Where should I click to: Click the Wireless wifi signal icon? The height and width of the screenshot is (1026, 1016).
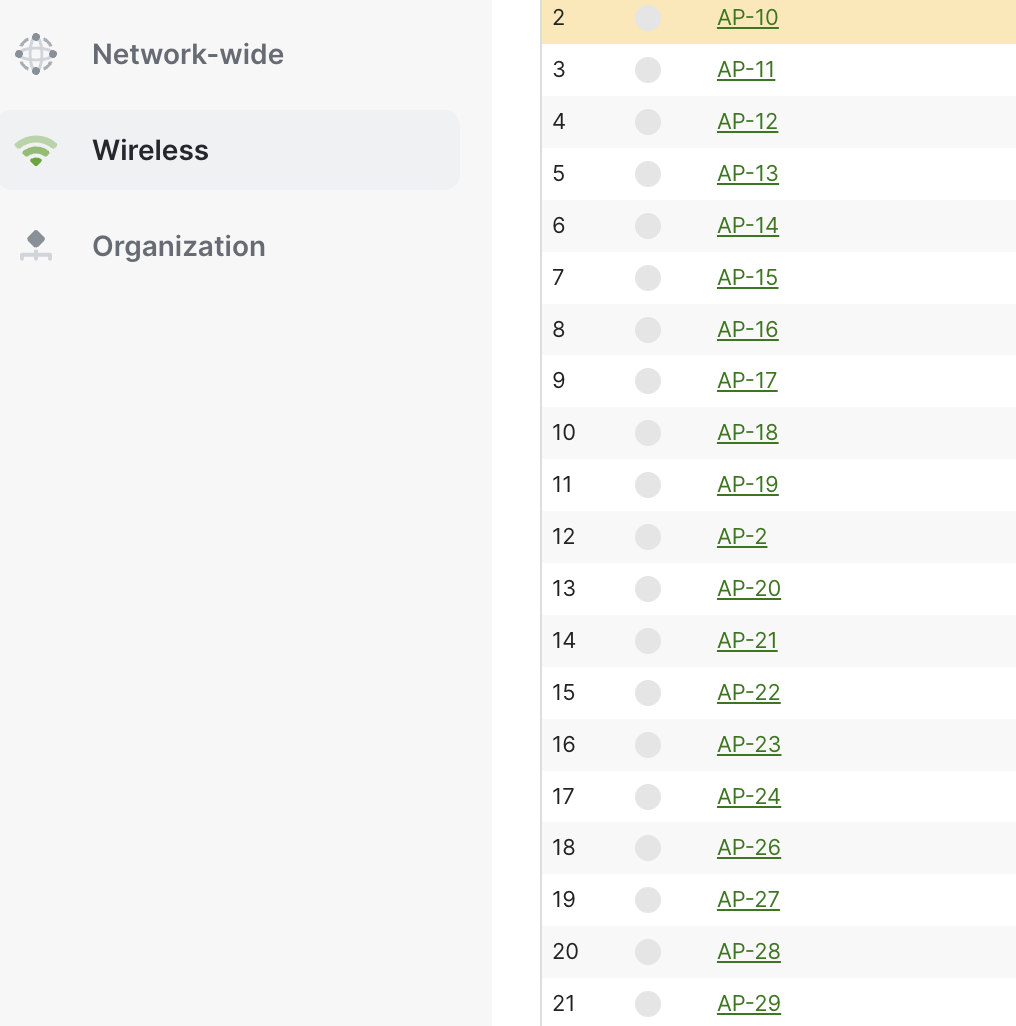[36, 150]
